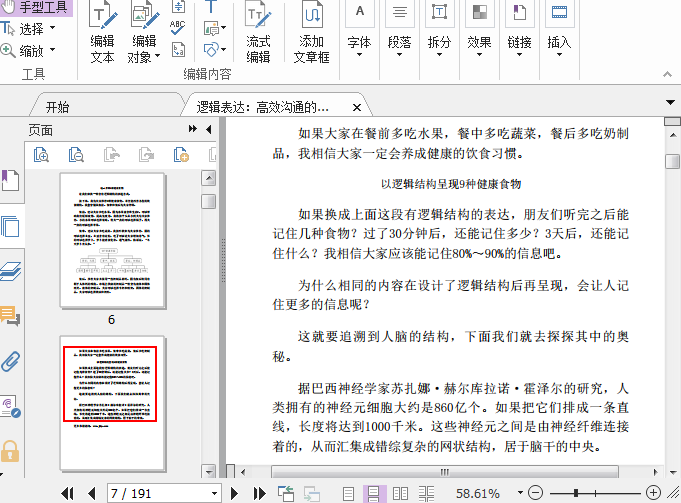
Task: Click the zoom slider handle
Action: 576,493
